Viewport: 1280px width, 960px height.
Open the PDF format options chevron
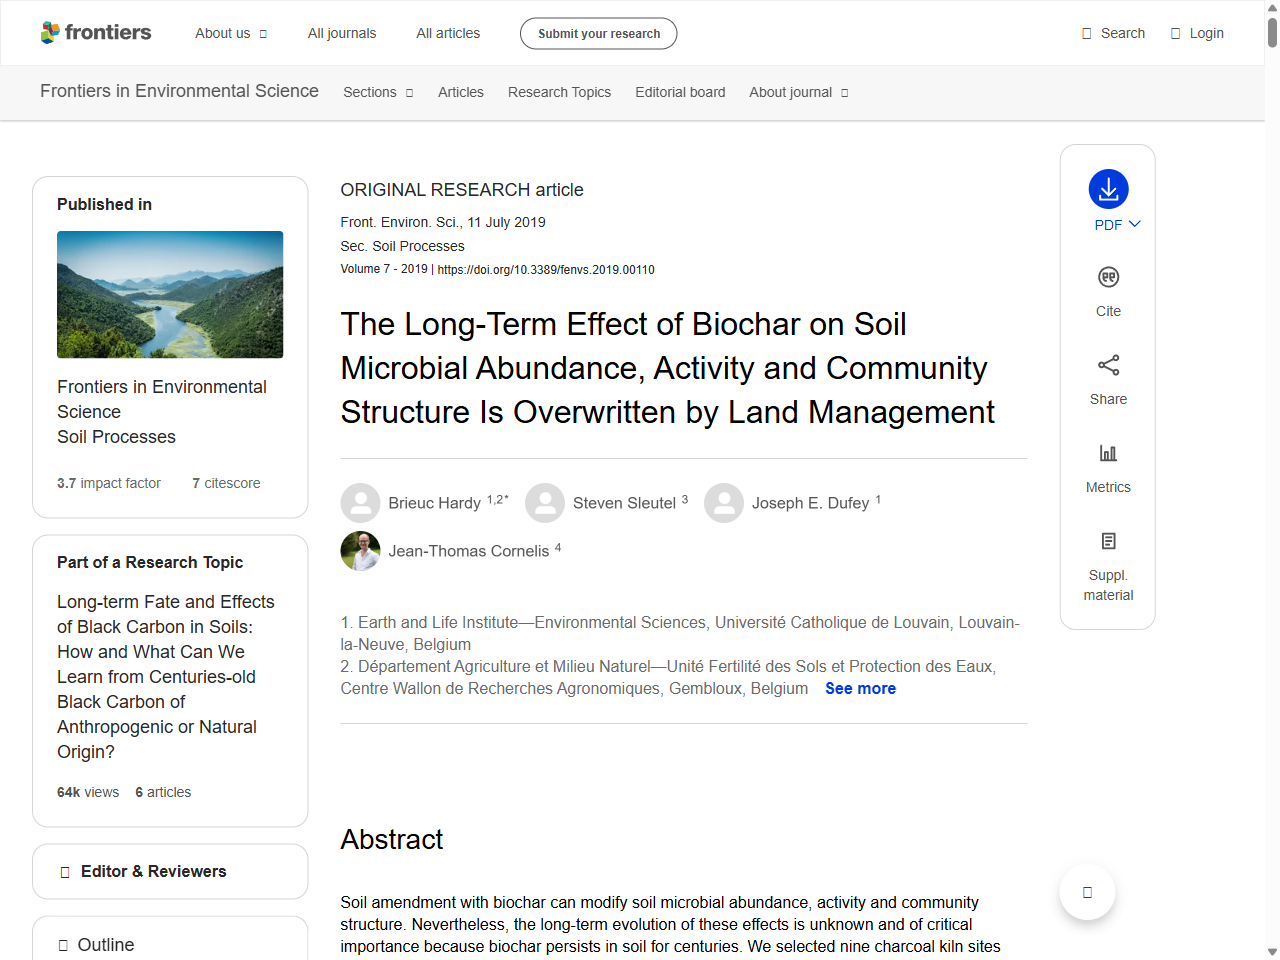tap(1133, 225)
